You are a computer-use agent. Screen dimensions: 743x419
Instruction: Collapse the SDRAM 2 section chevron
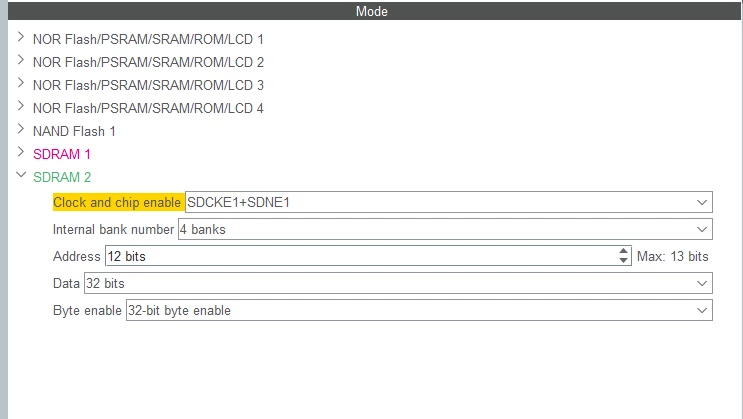(x=21, y=174)
